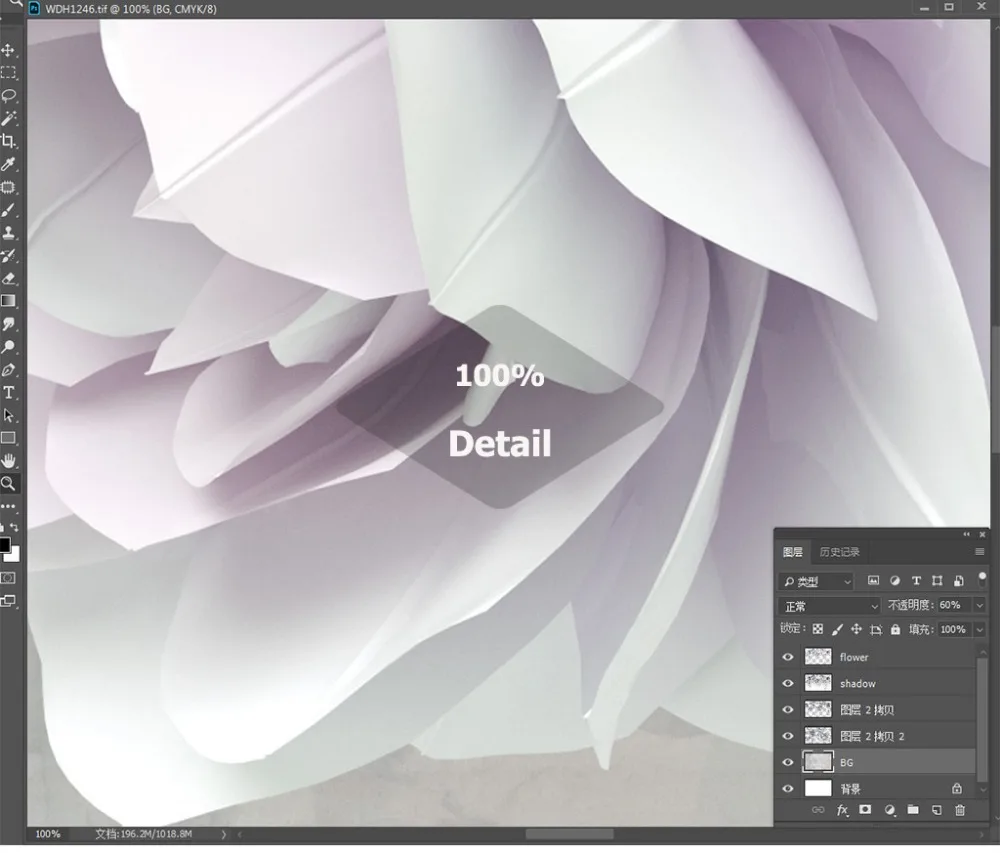
Task: Select the Rectangular Marquee tool
Action: point(8,73)
